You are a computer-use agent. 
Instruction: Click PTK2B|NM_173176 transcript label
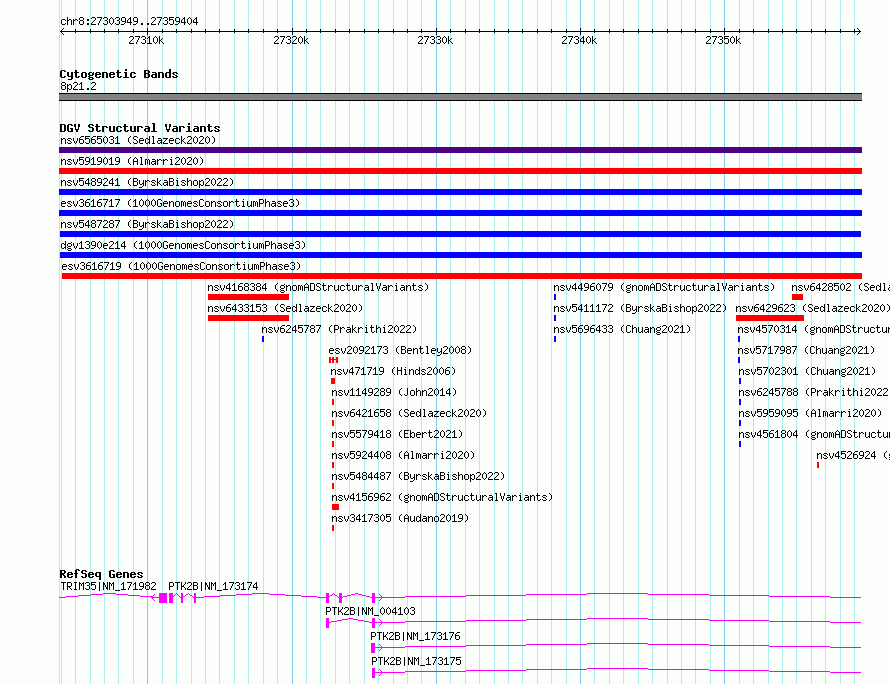click(415, 636)
